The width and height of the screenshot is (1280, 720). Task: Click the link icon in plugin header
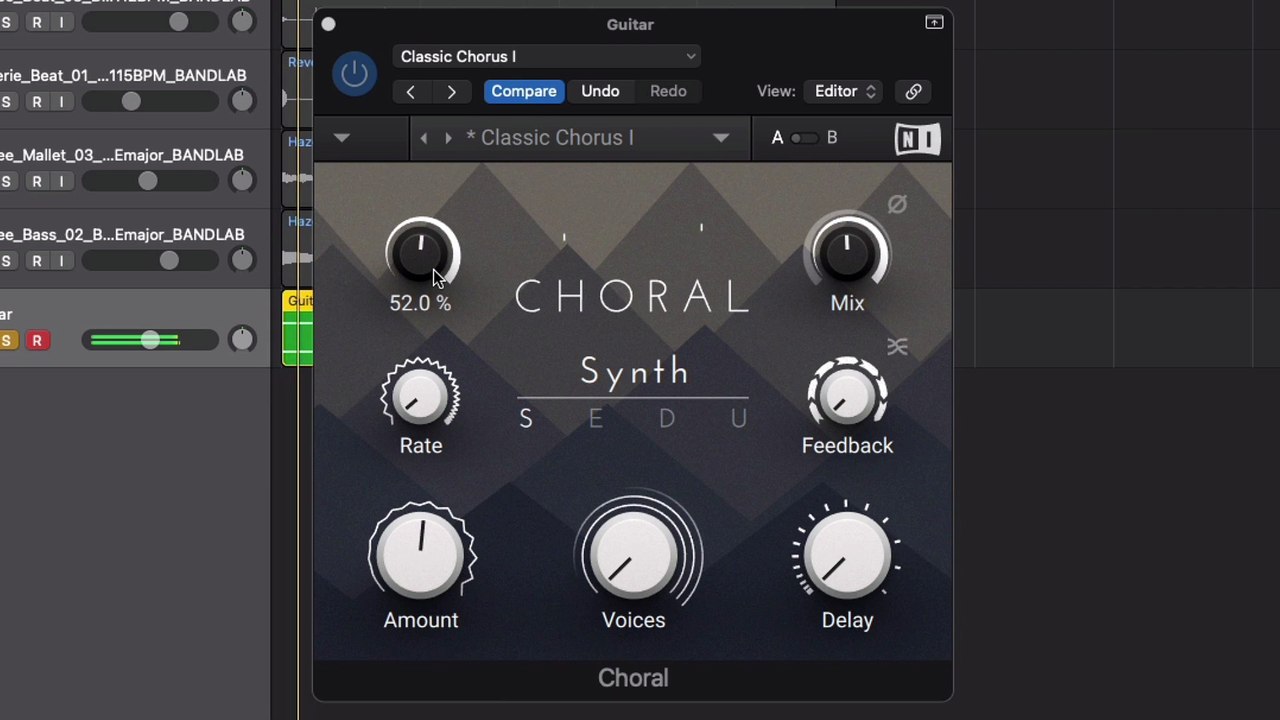(913, 91)
